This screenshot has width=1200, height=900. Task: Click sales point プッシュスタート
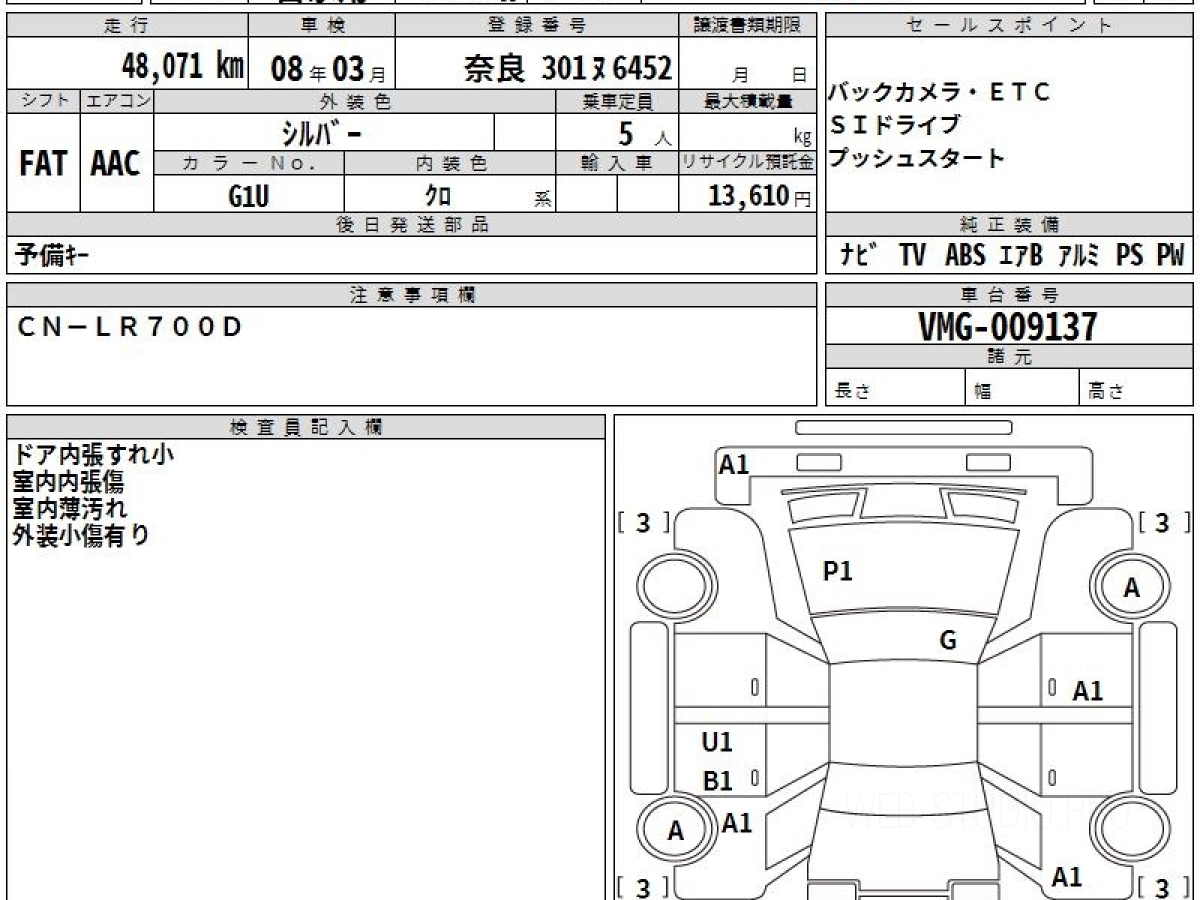point(917,158)
